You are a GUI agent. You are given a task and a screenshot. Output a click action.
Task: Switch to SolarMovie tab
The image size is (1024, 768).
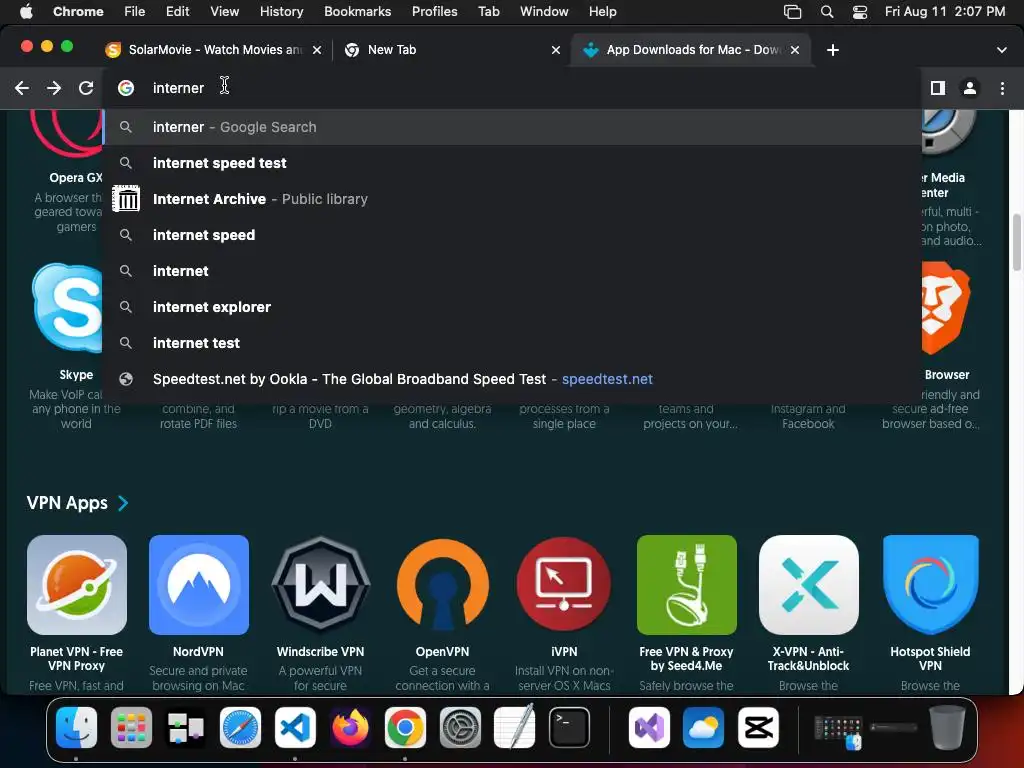pyautogui.click(x=214, y=50)
